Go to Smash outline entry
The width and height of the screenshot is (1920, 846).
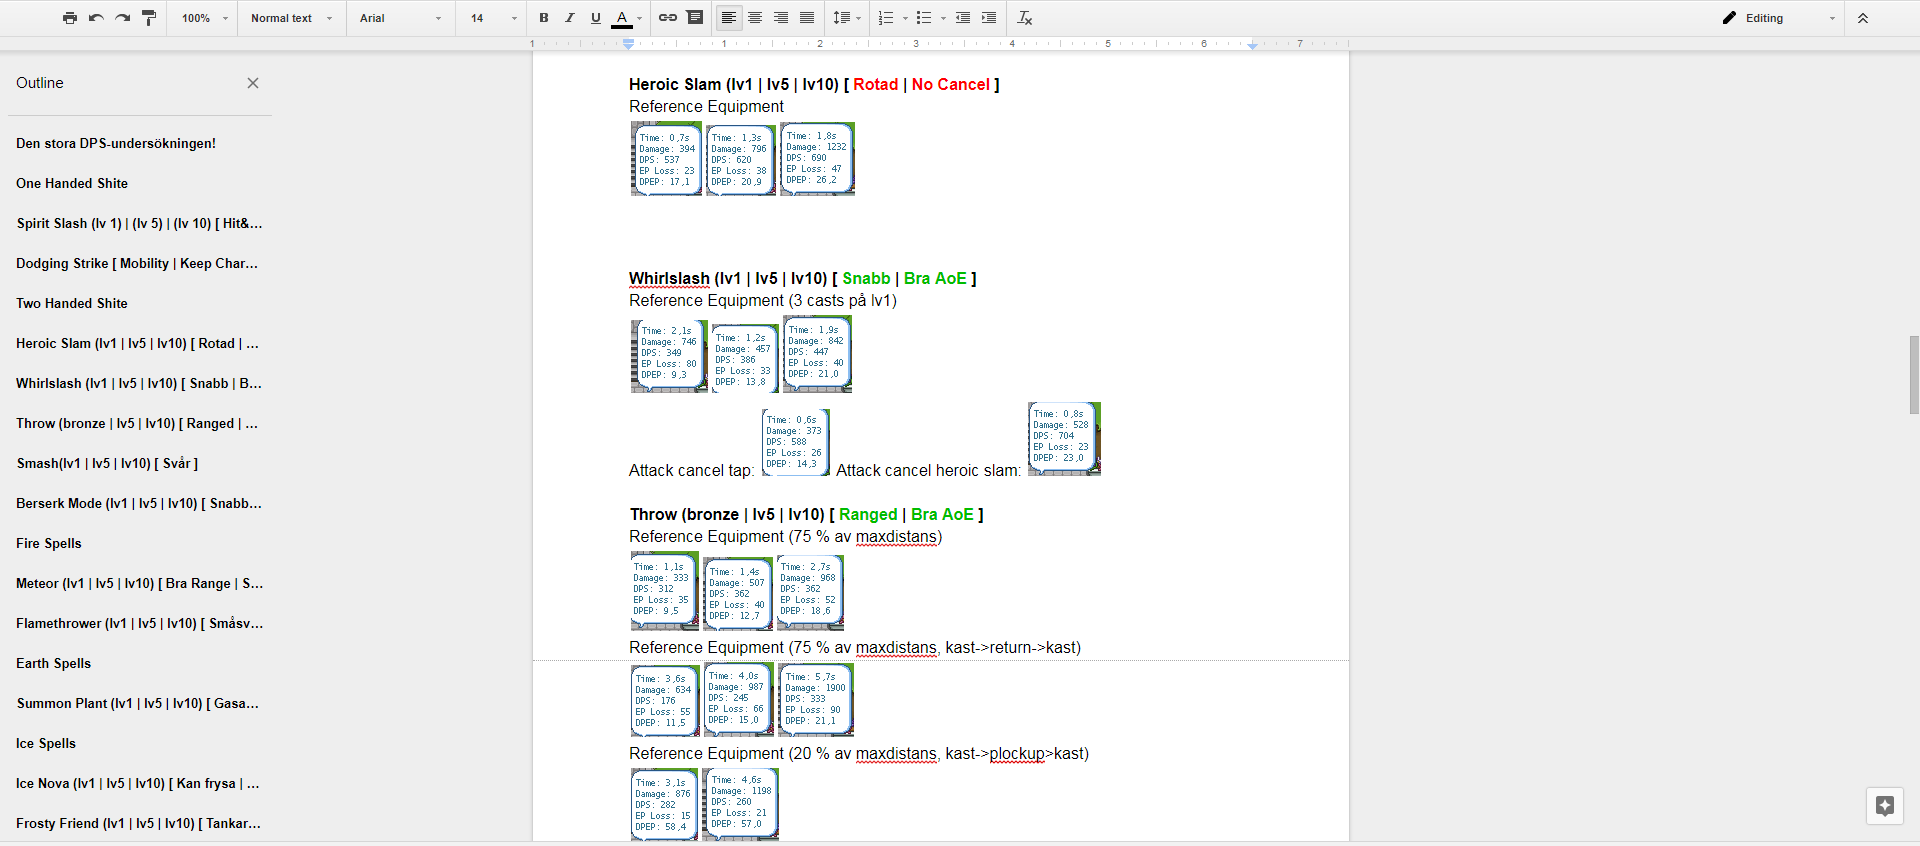[107, 463]
